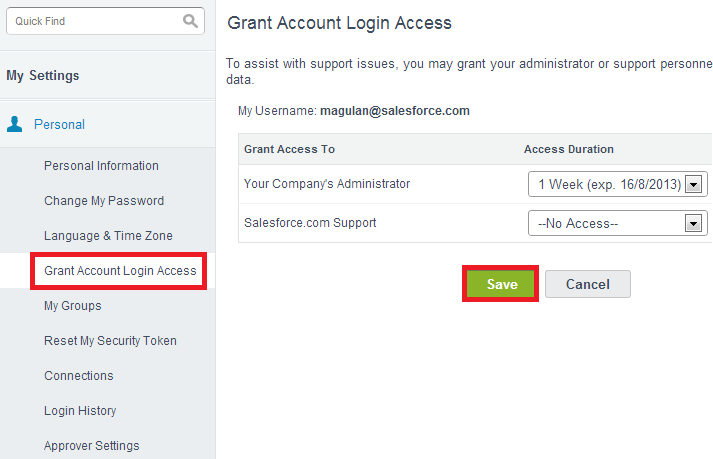The image size is (713, 459).
Task: Go to Change My Password
Action: (x=104, y=201)
